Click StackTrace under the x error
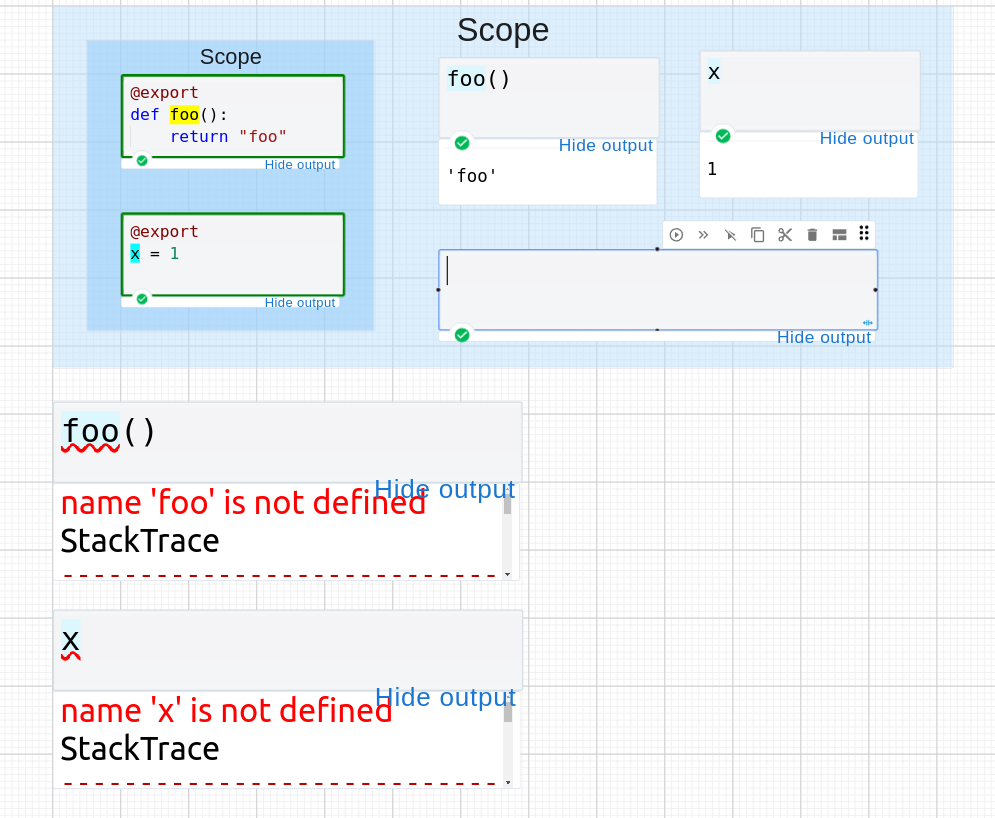Viewport: 995px width, 818px height. pos(140,749)
